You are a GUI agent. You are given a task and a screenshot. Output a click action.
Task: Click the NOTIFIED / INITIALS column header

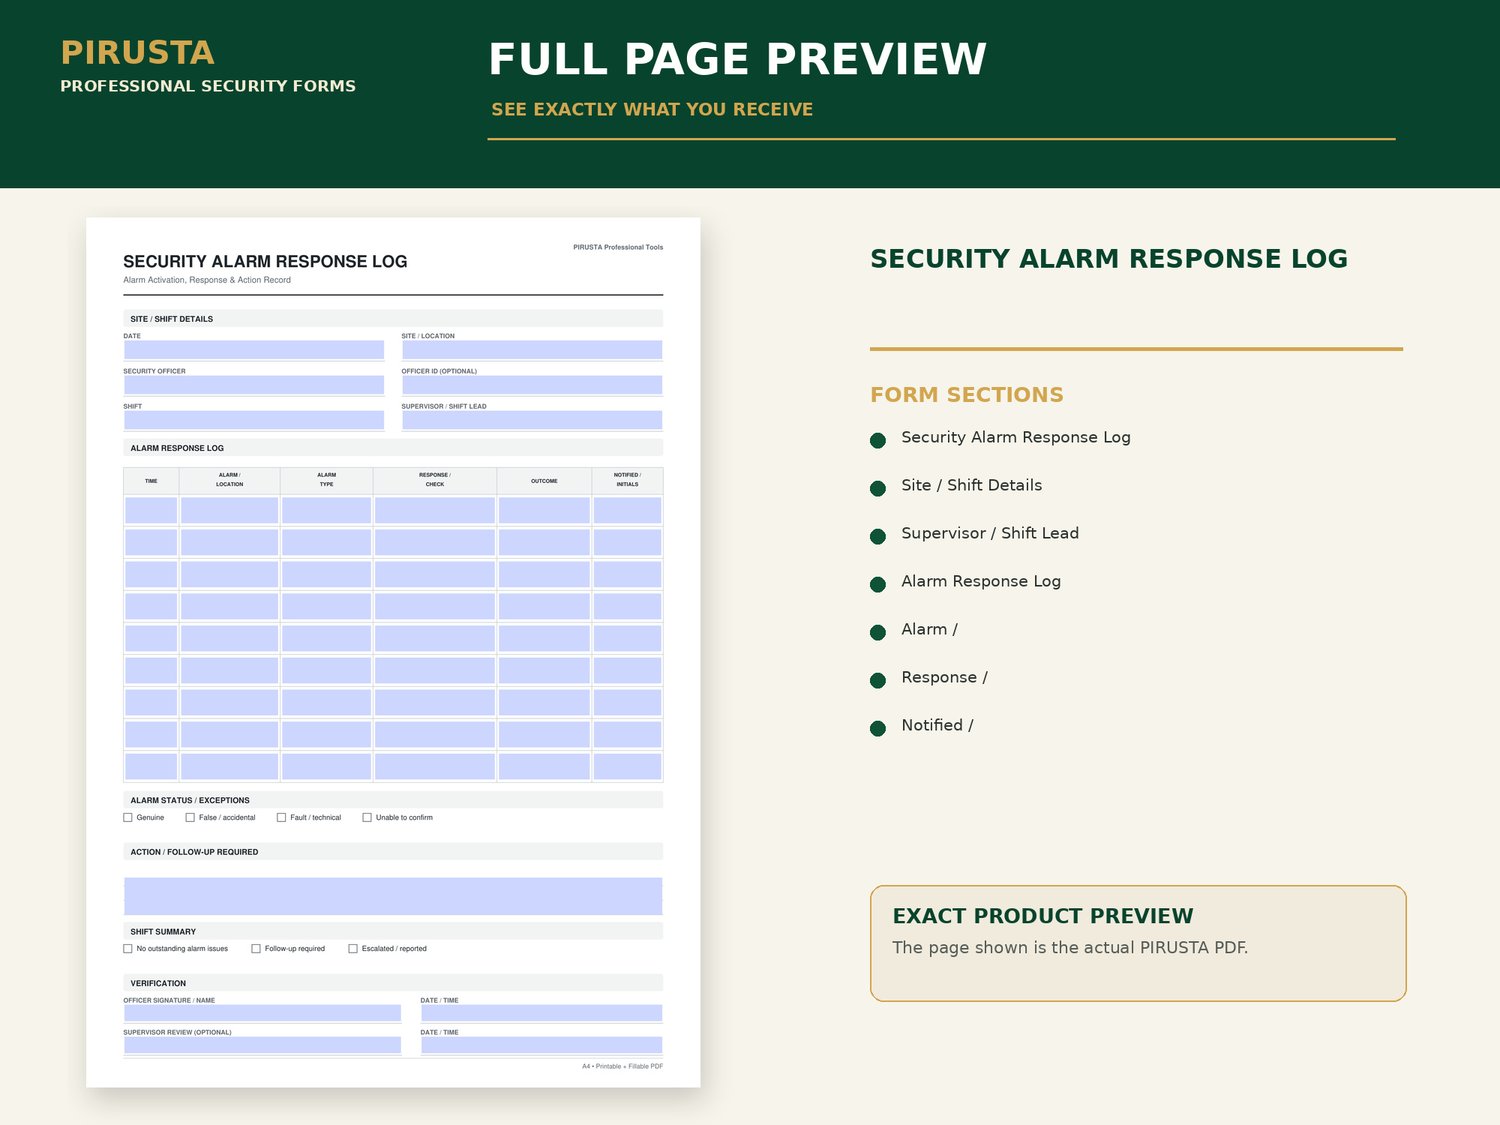coord(627,480)
